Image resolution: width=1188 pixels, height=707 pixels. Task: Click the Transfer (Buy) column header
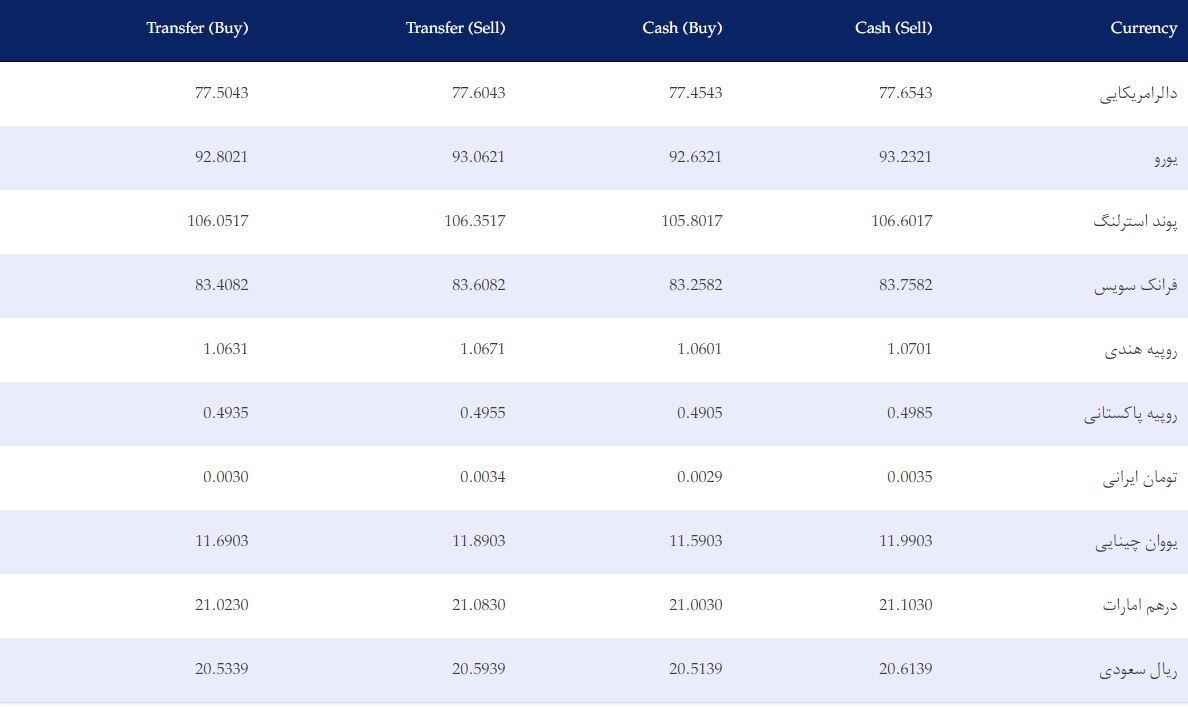197,28
